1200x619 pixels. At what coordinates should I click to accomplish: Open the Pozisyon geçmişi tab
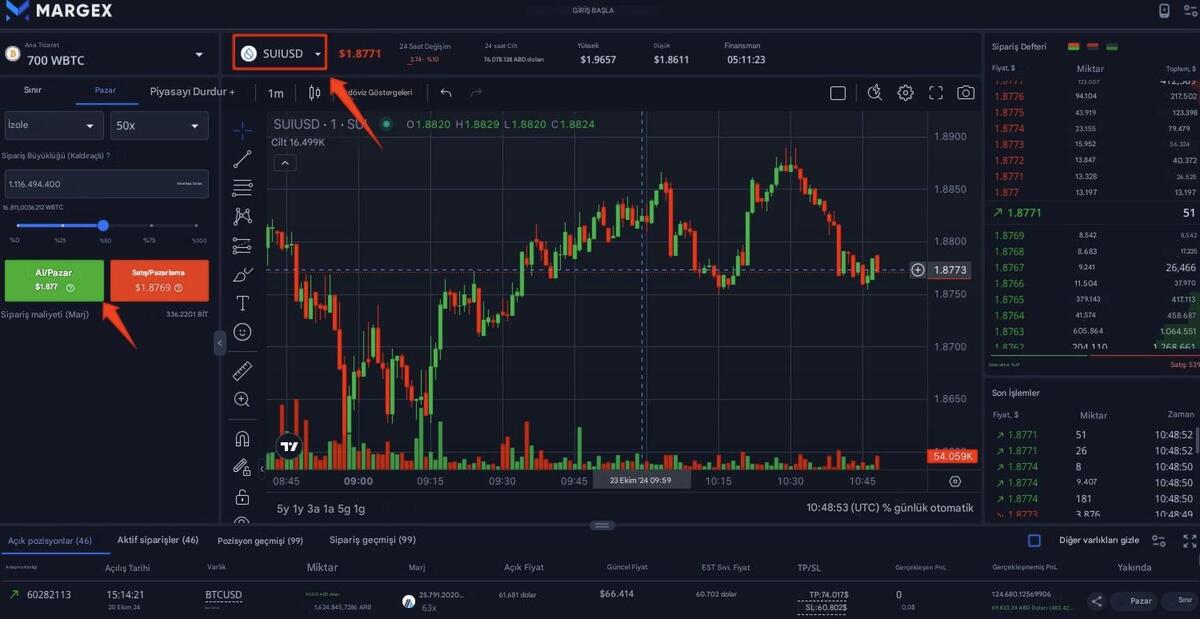pos(260,540)
